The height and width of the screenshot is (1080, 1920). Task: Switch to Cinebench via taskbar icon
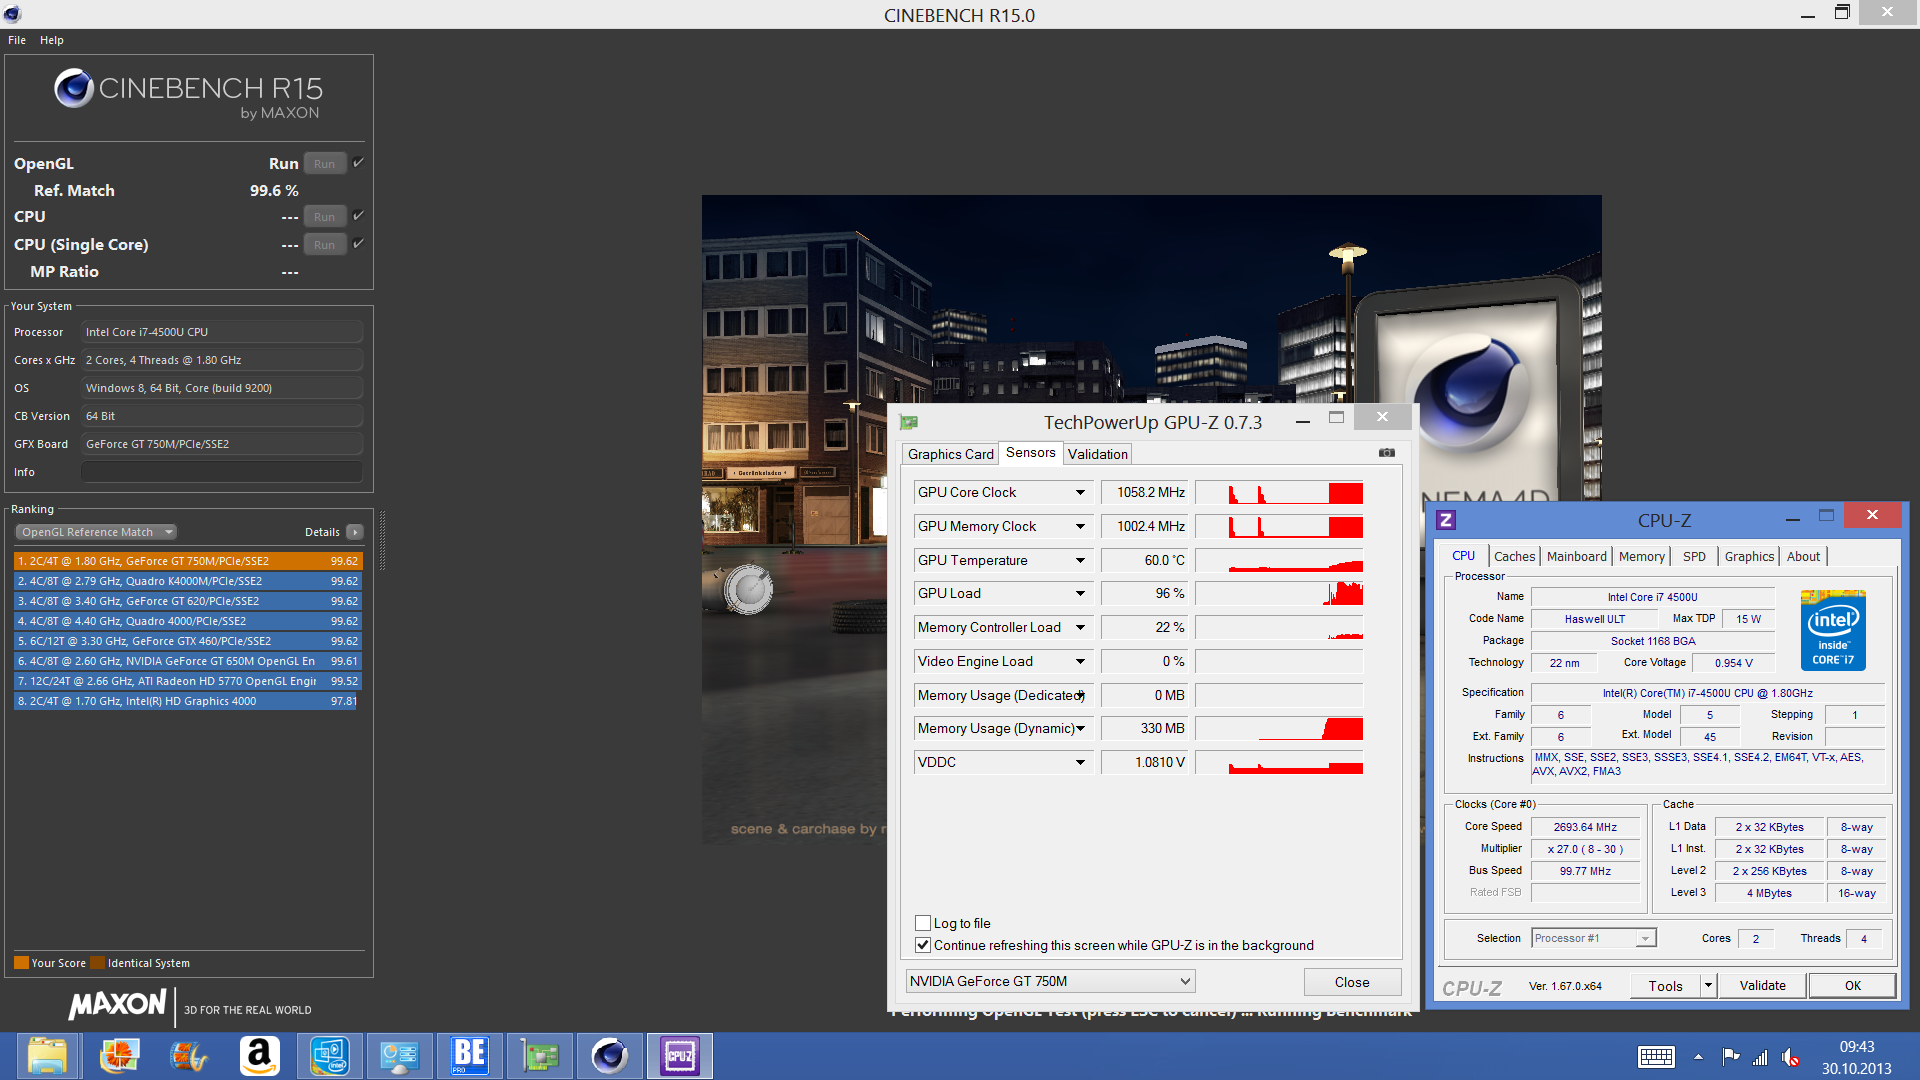coord(609,1056)
